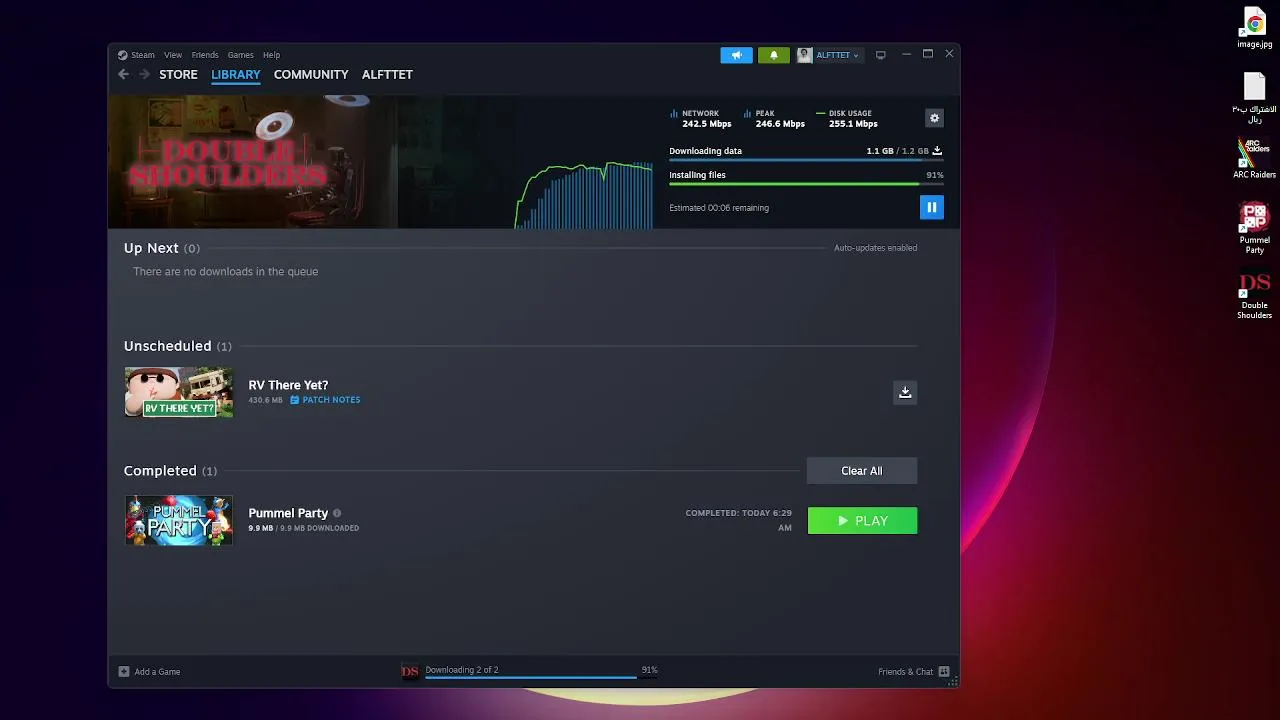Click the PEAK 246.6 Mbps stat
The image size is (1280, 720).
tap(774, 119)
